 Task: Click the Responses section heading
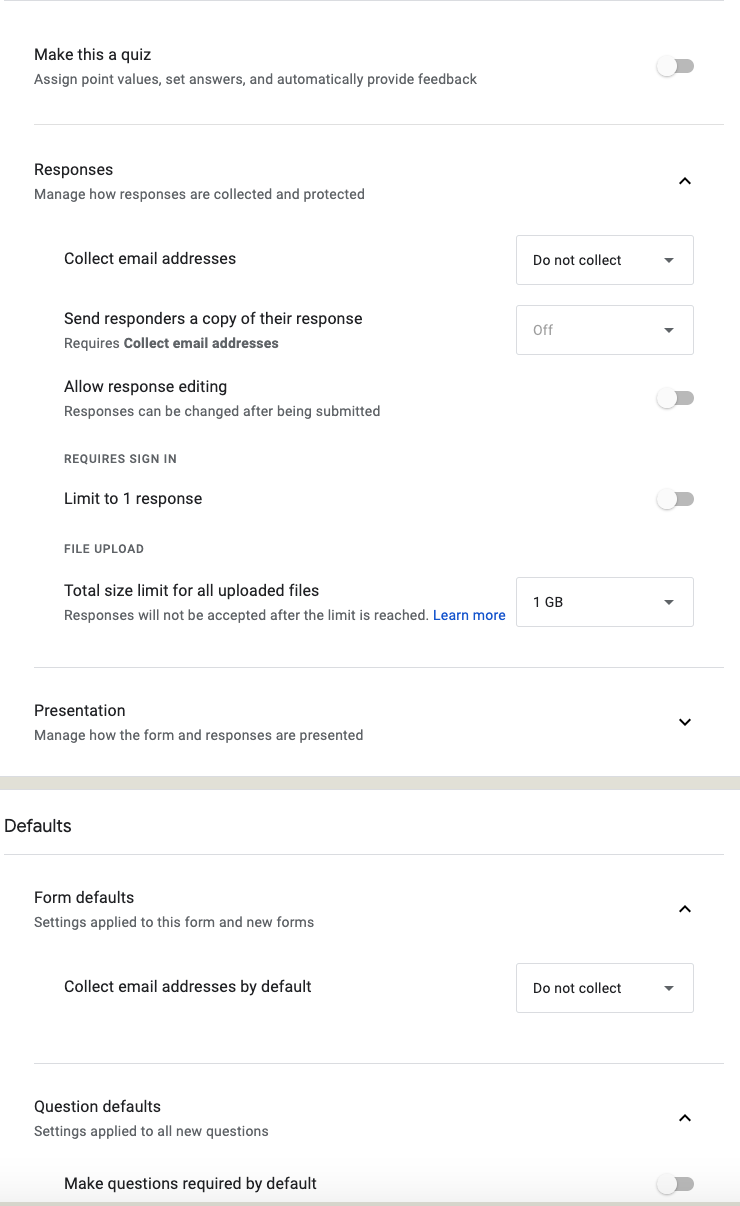click(x=74, y=170)
